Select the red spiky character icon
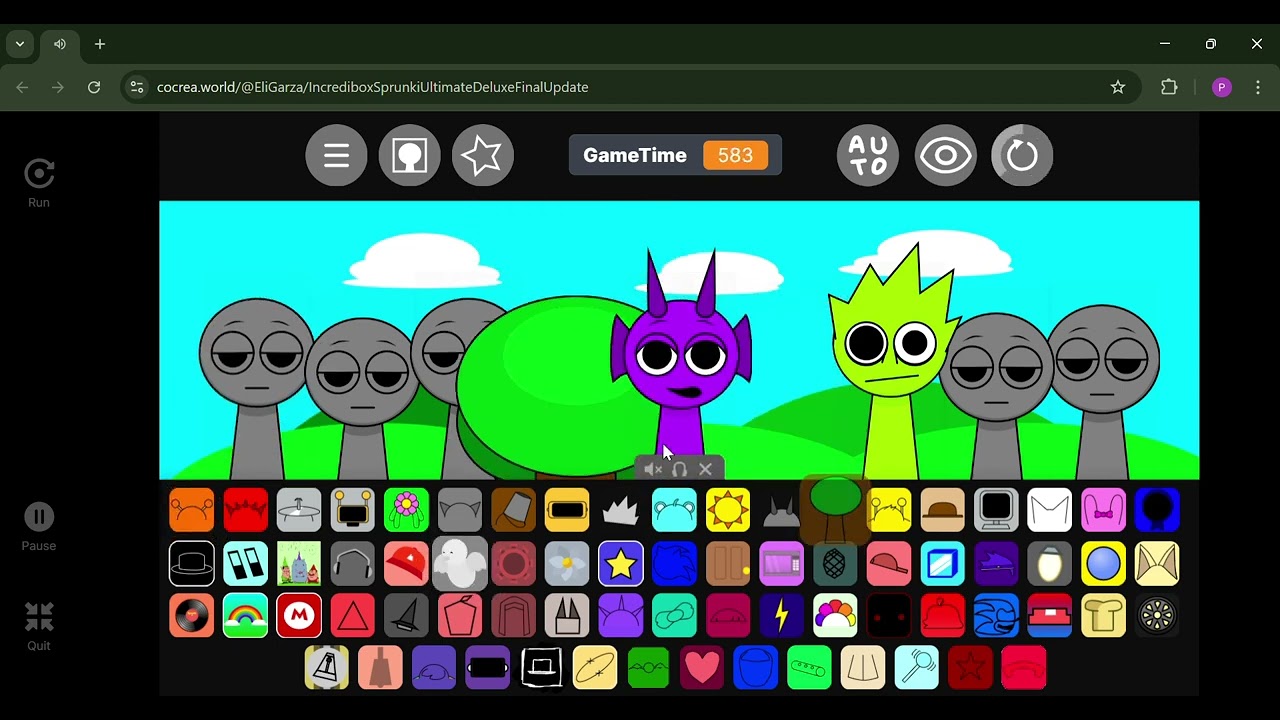Image resolution: width=1280 pixels, height=720 pixels. tap(245, 510)
